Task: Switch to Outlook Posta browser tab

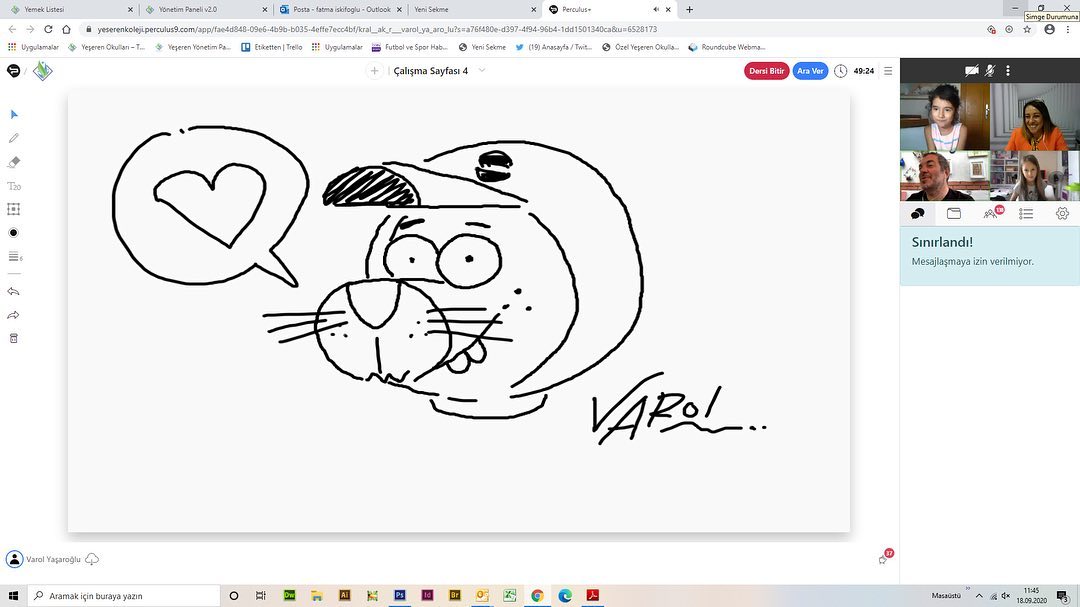Action: point(341,10)
